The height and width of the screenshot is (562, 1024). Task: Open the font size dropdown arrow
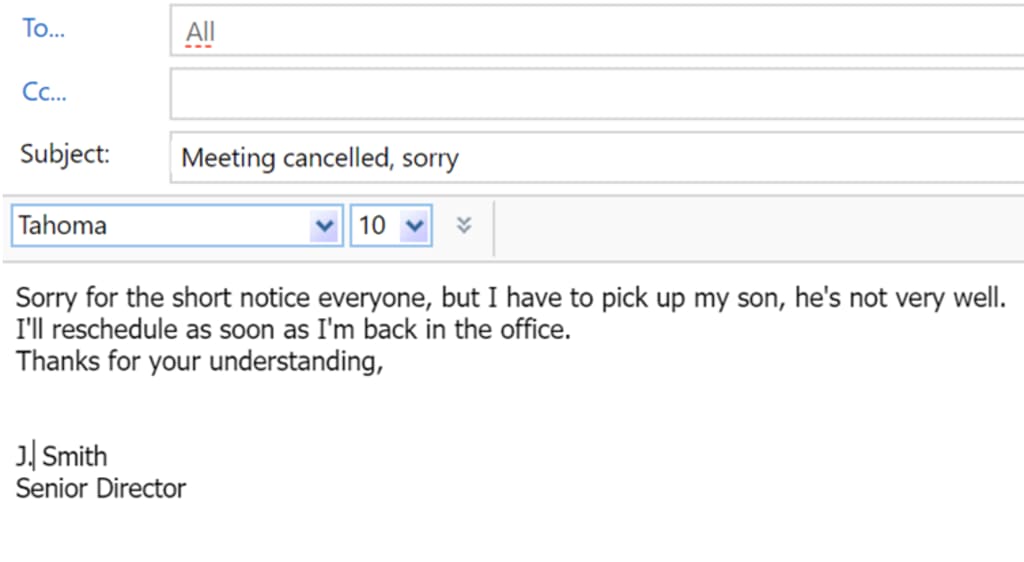pyautogui.click(x=414, y=226)
